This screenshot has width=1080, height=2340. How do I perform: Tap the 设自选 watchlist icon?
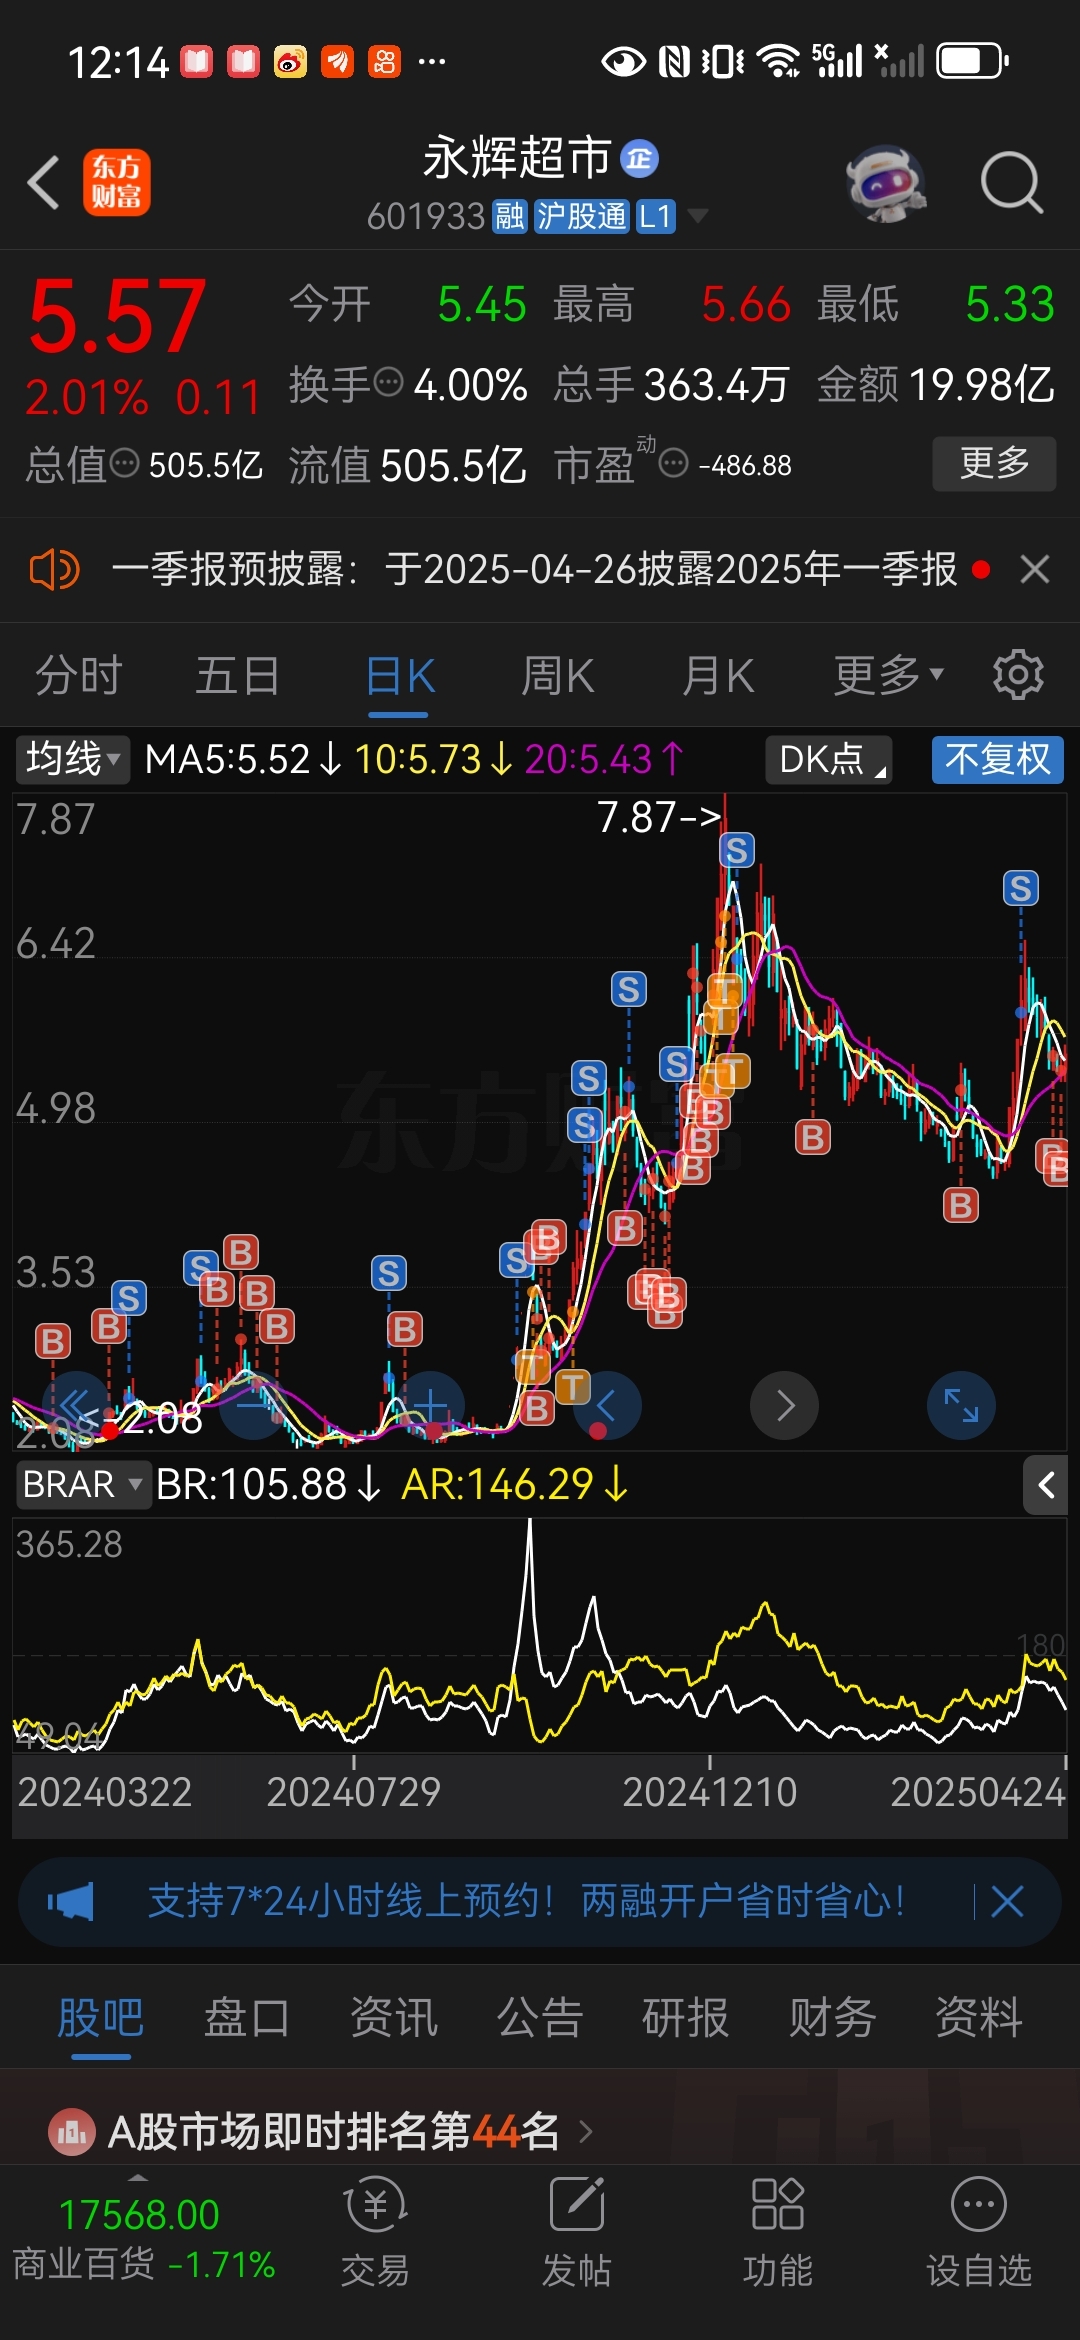(x=979, y=2232)
